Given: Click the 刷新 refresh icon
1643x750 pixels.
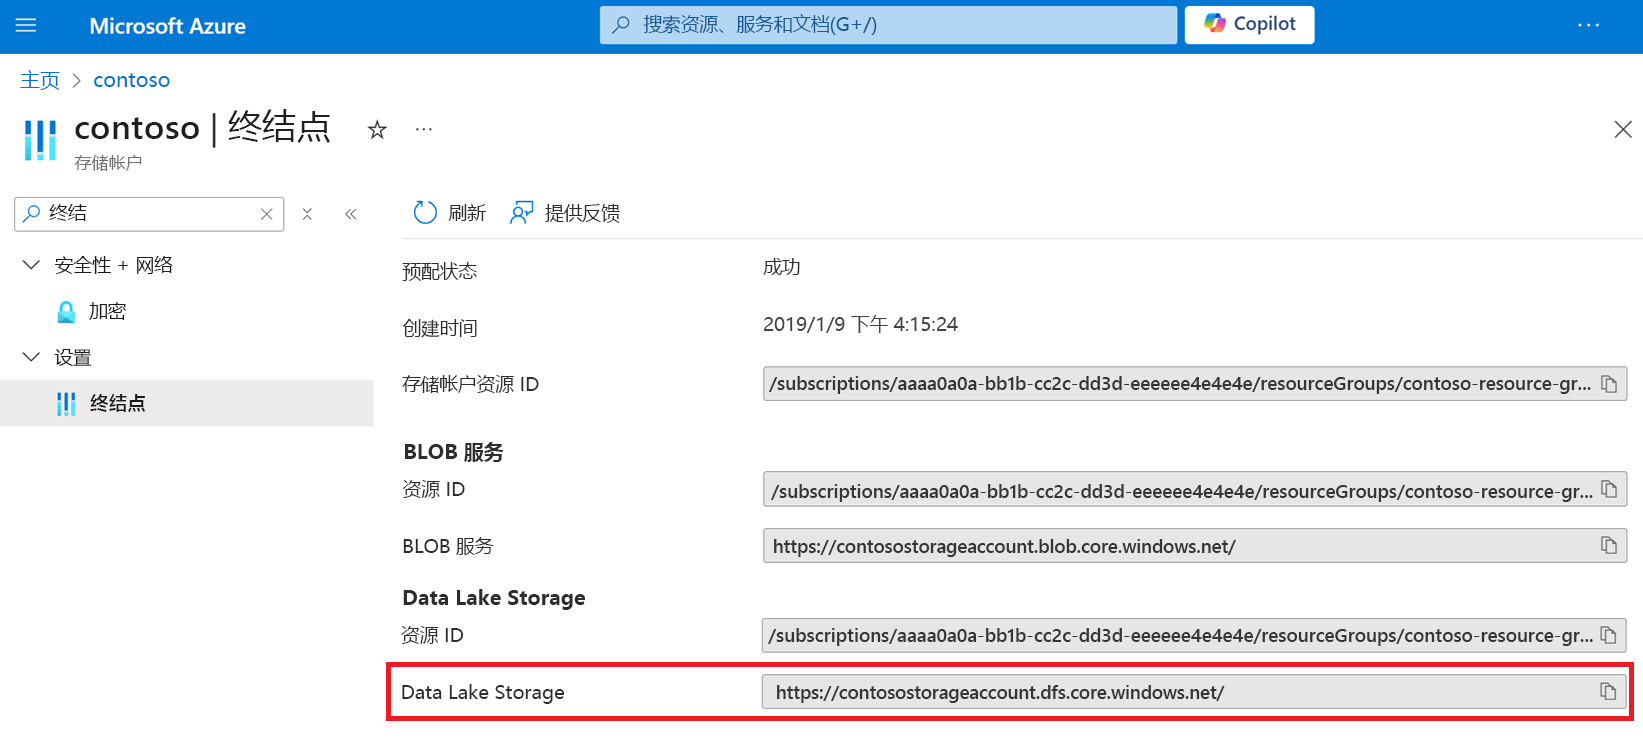Looking at the screenshot, I should [x=424, y=212].
